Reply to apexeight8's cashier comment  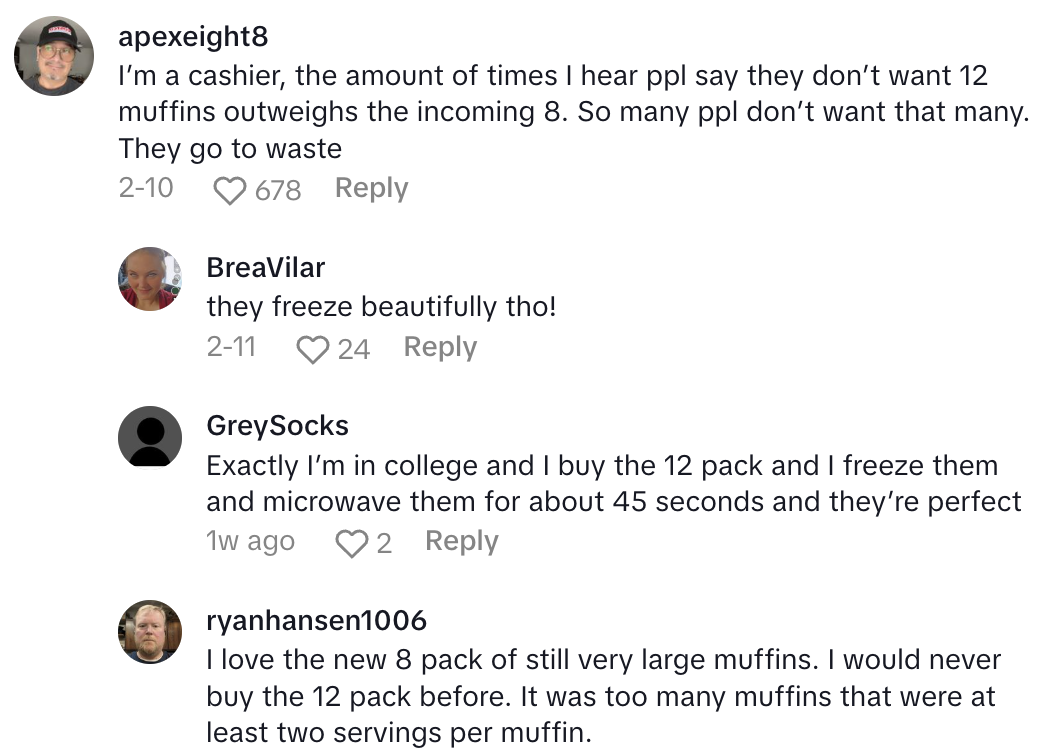[x=371, y=188]
